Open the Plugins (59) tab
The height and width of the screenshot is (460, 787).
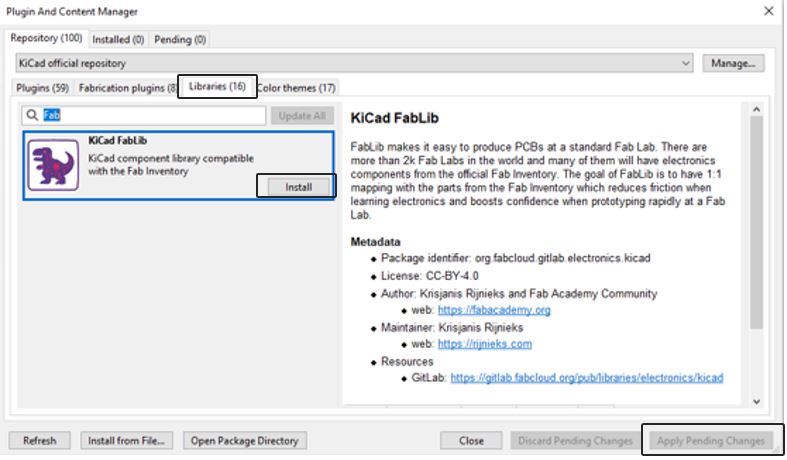(x=40, y=88)
